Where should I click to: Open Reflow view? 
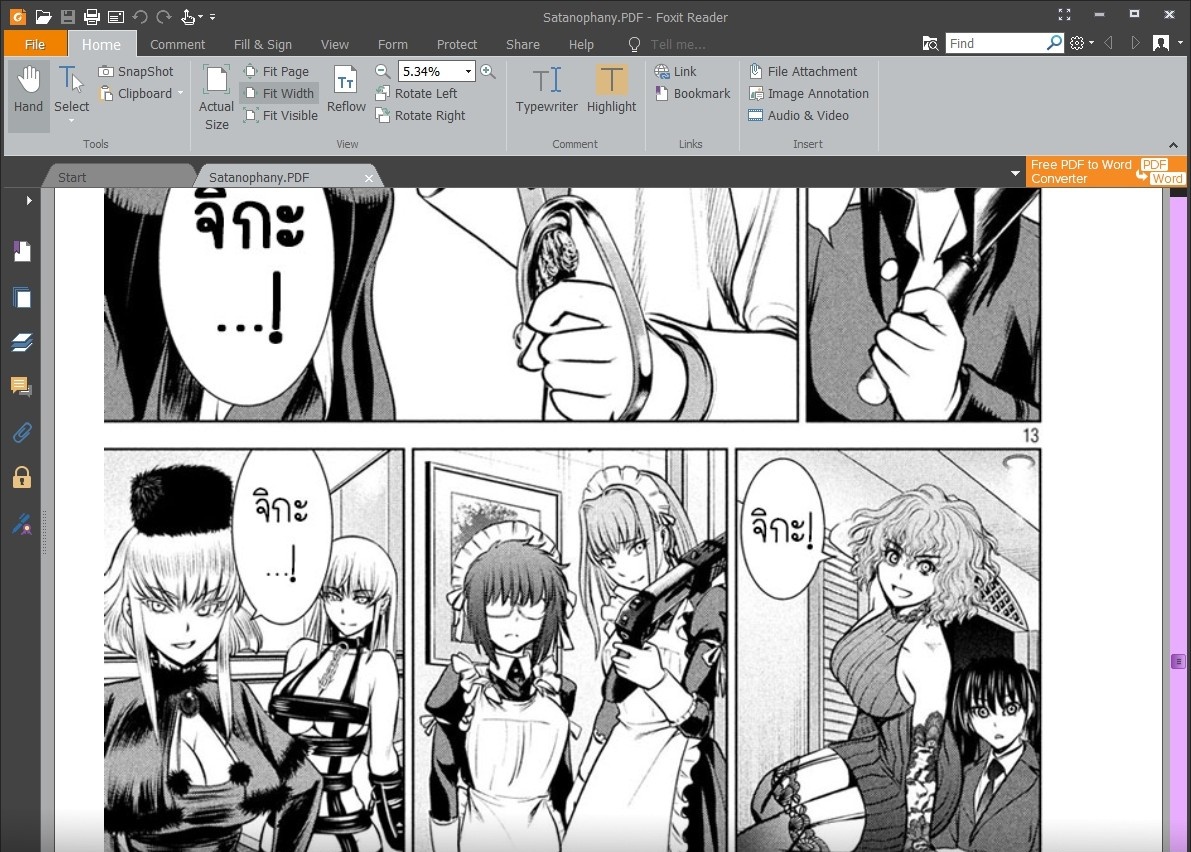pyautogui.click(x=346, y=89)
